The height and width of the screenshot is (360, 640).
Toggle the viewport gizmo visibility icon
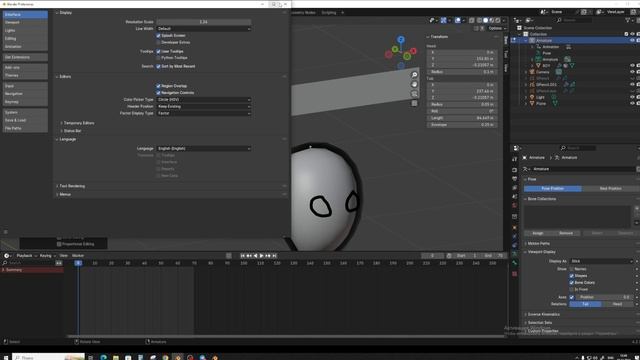(444, 20)
